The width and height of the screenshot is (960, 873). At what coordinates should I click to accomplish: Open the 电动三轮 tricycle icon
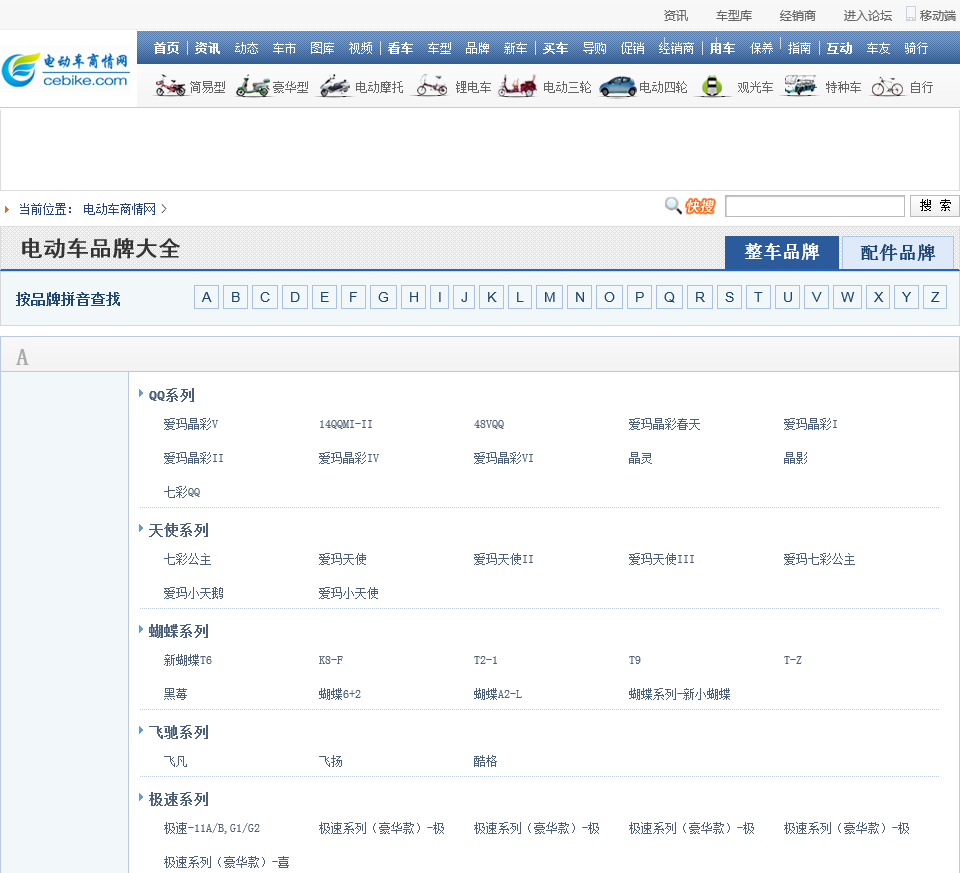click(x=517, y=86)
